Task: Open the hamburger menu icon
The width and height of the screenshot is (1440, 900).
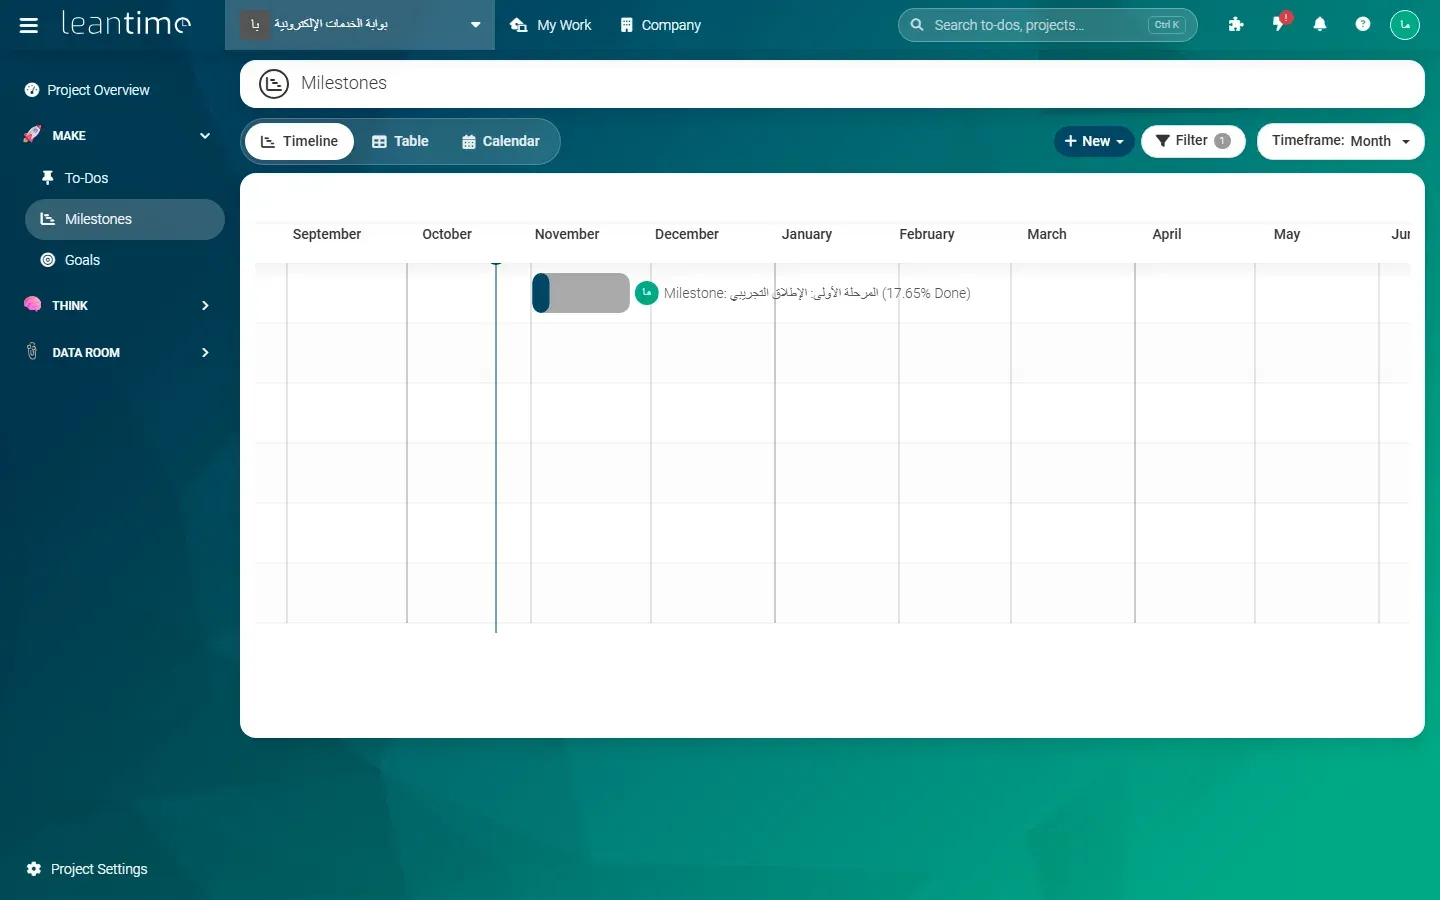Action: point(29,25)
